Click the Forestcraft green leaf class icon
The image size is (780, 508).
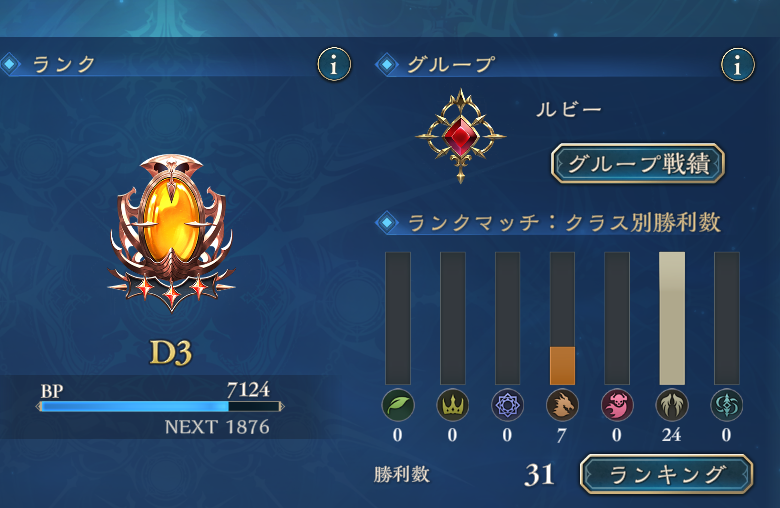(398, 405)
